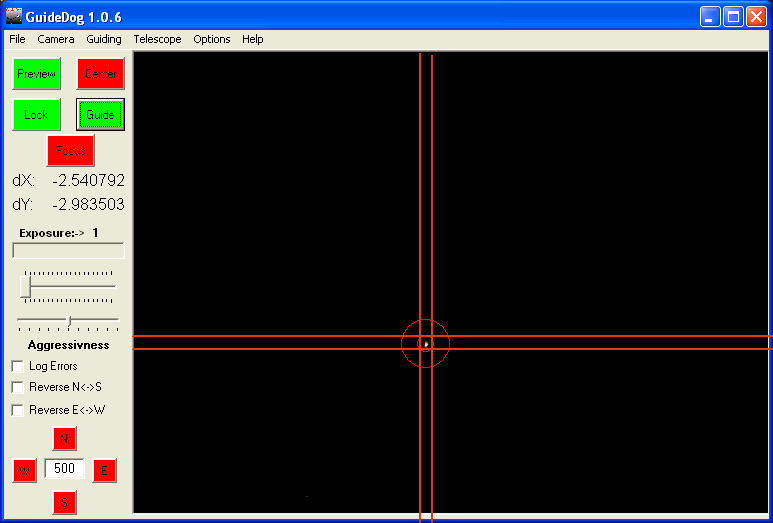Image resolution: width=773 pixels, height=523 pixels.
Task: Enable the Log Errors checkbox
Action: point(17,366)
